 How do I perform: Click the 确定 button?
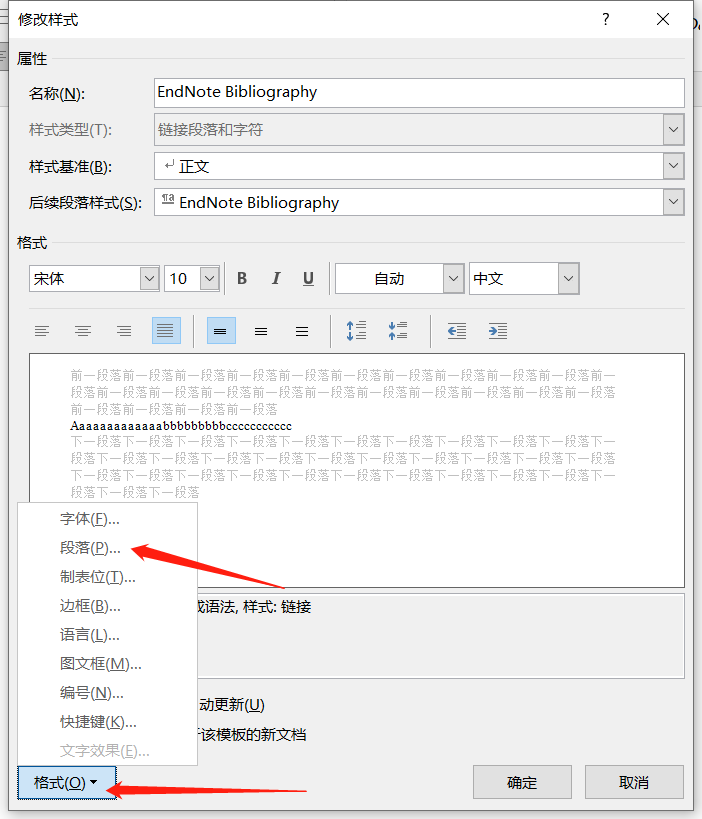pyautogui.click(x=522, y=782)
